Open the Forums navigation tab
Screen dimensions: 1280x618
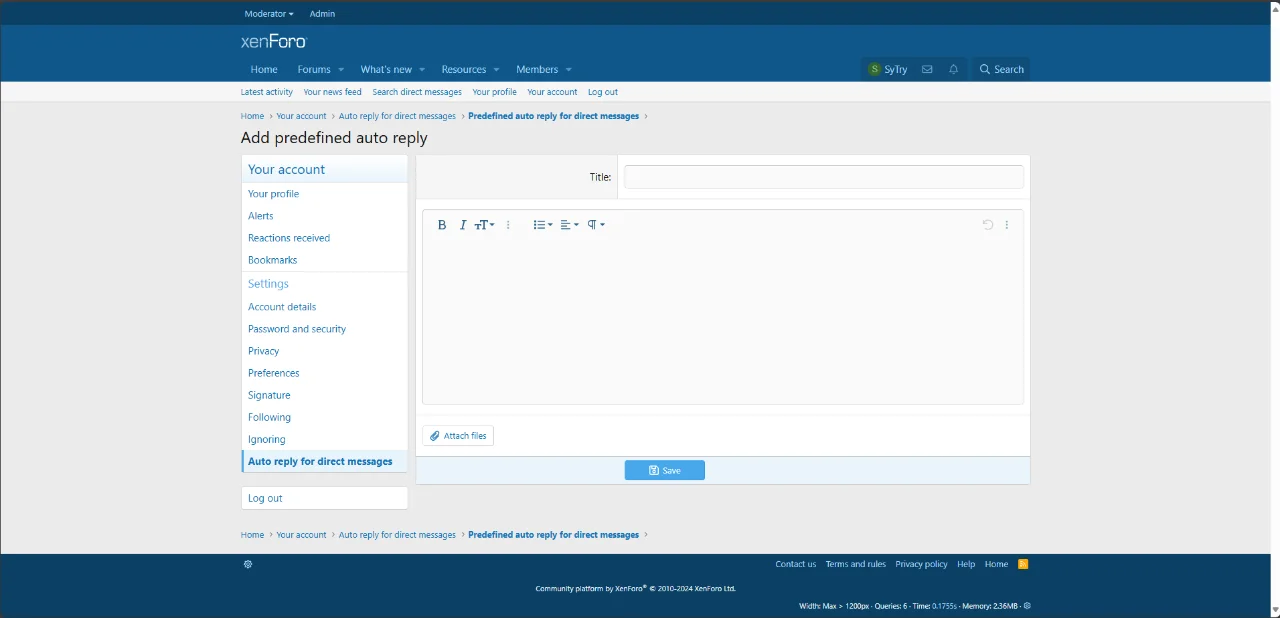tap(314, 70)
